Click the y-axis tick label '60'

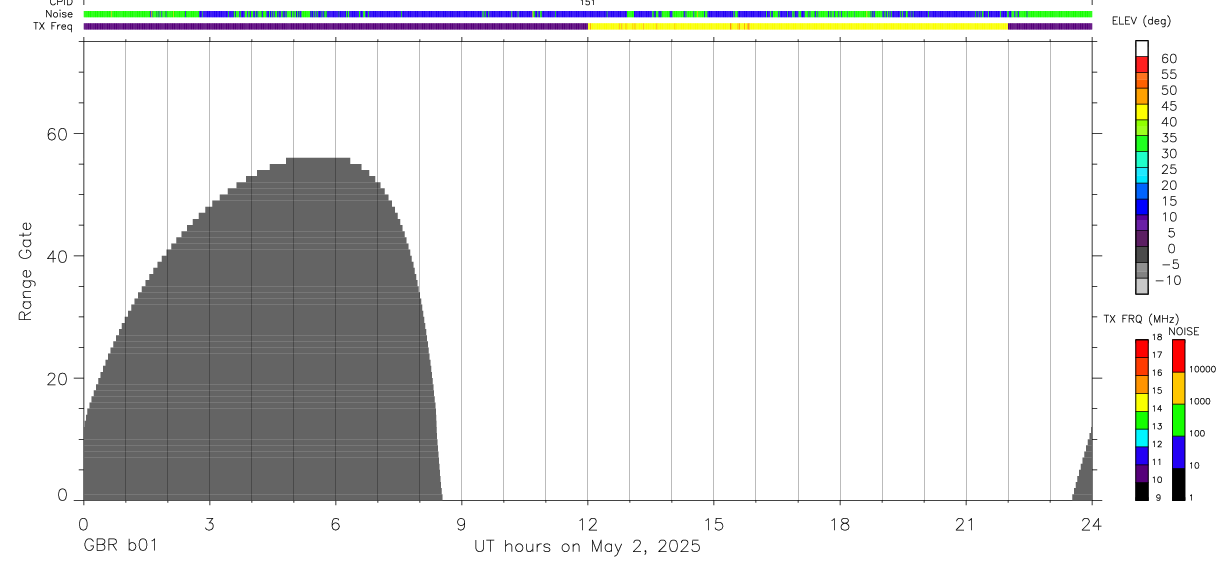coord(56,134)
